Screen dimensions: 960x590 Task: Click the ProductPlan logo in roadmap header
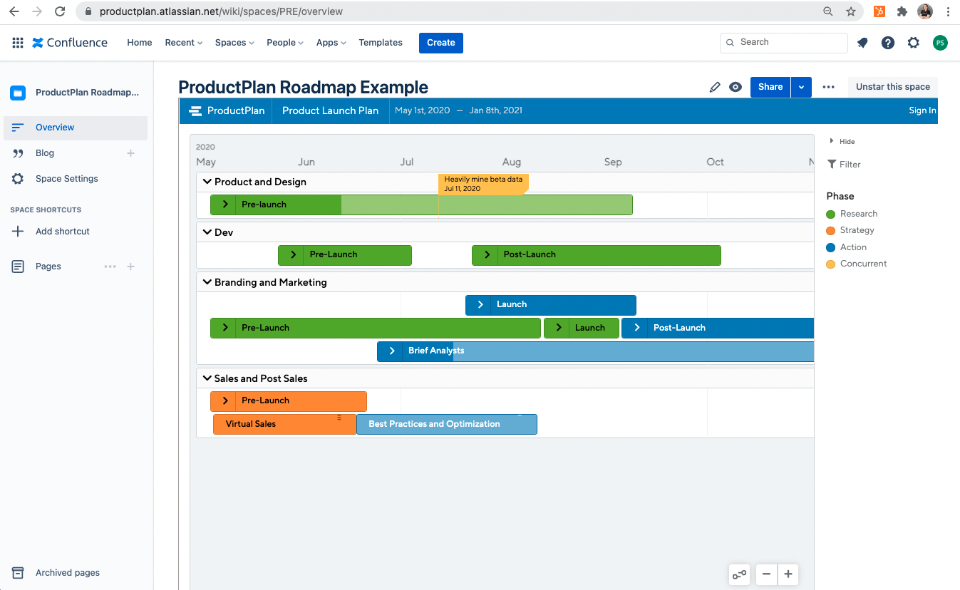click(x=227, y=111)
